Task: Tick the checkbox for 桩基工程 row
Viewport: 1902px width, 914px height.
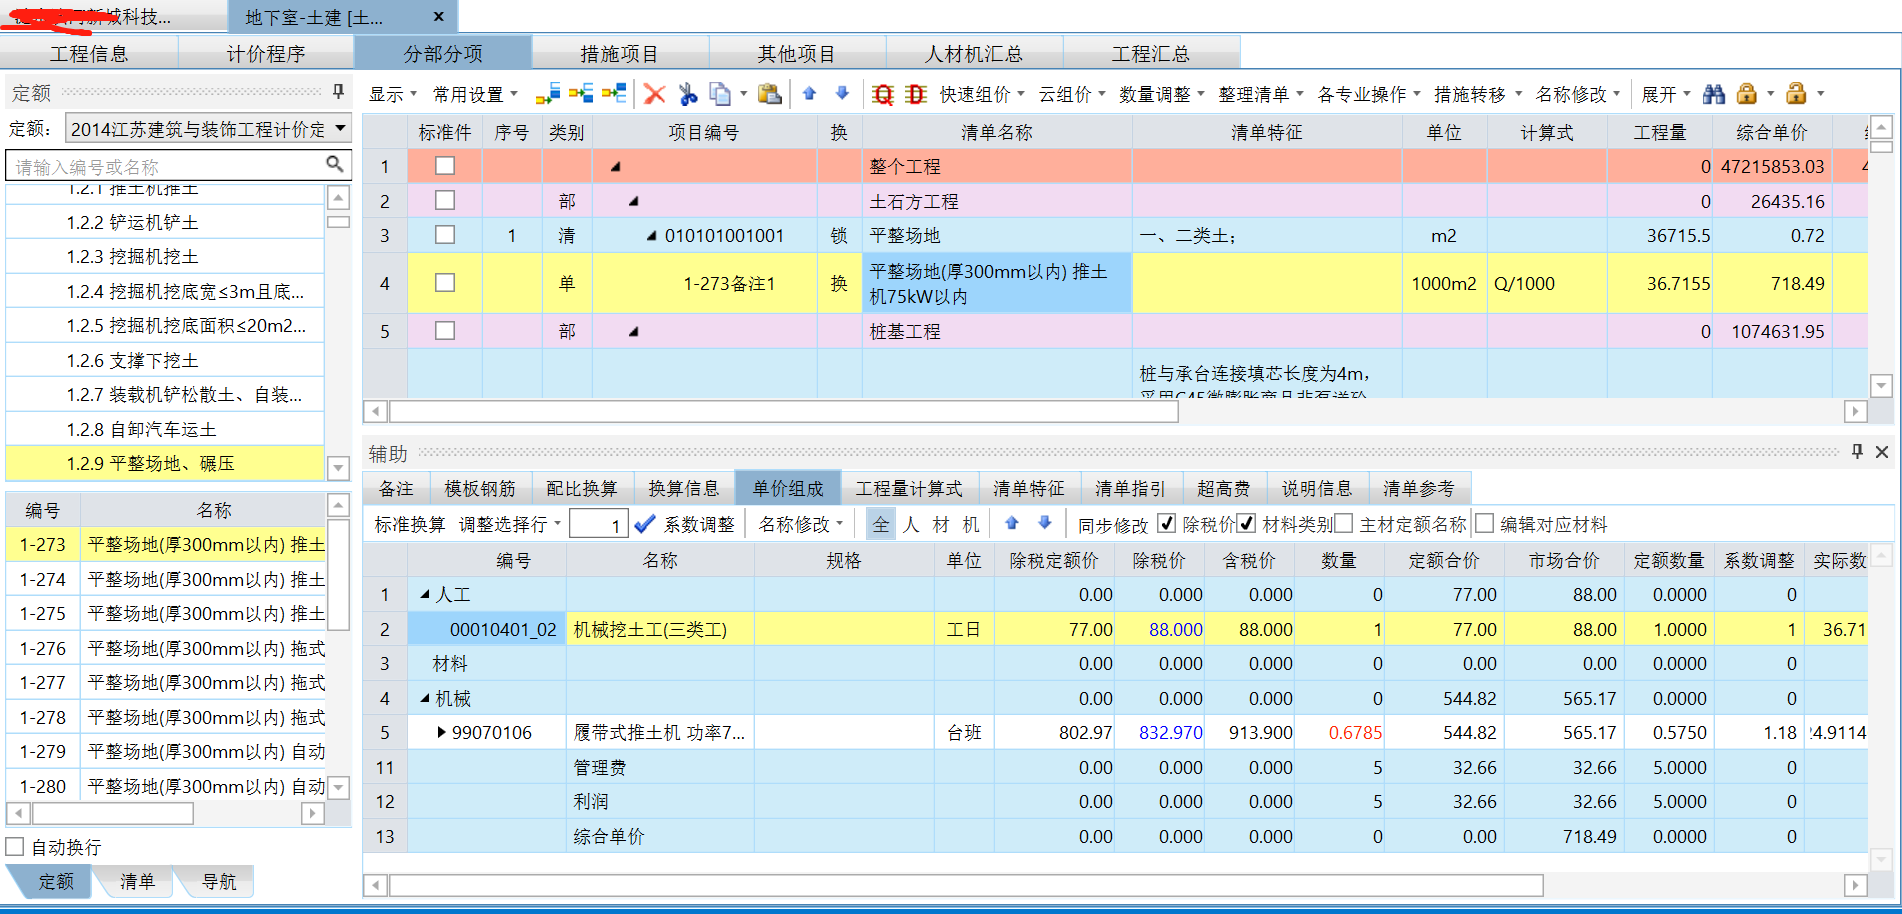Action: coord(445,331)
